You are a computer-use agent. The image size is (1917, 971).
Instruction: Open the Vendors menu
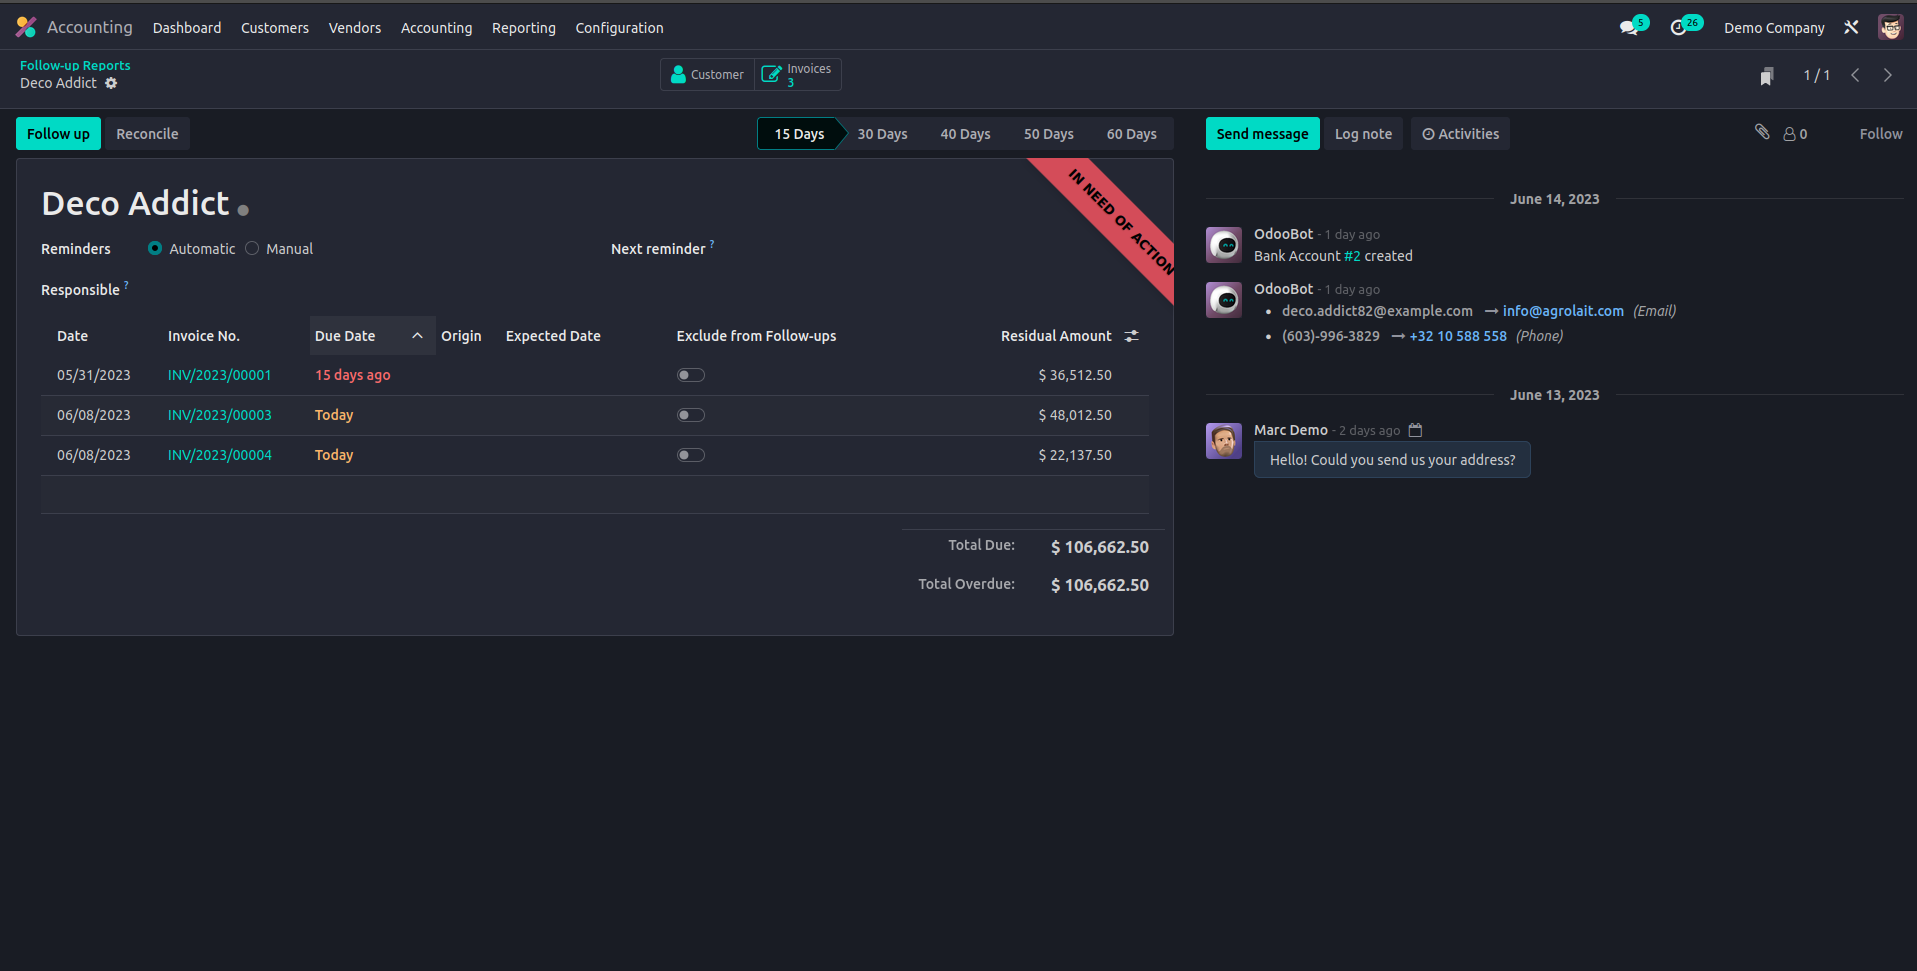355,28
